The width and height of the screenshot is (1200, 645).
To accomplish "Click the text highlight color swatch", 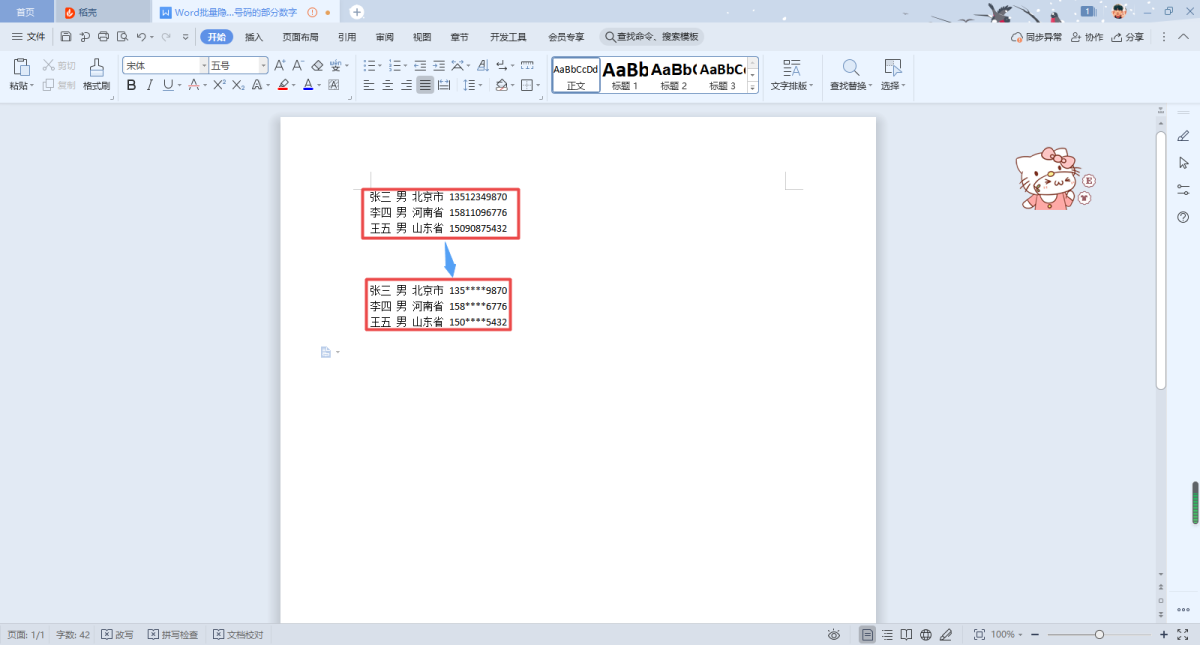I will pyautogui.click(x=283, y=85).
